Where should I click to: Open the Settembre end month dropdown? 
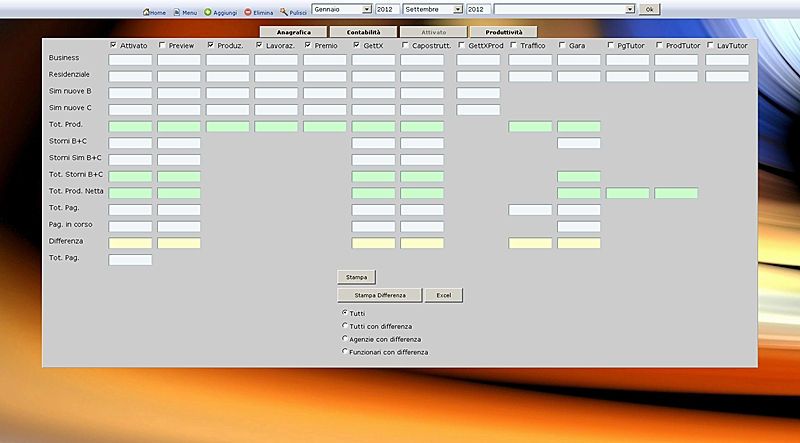[433, 9]
